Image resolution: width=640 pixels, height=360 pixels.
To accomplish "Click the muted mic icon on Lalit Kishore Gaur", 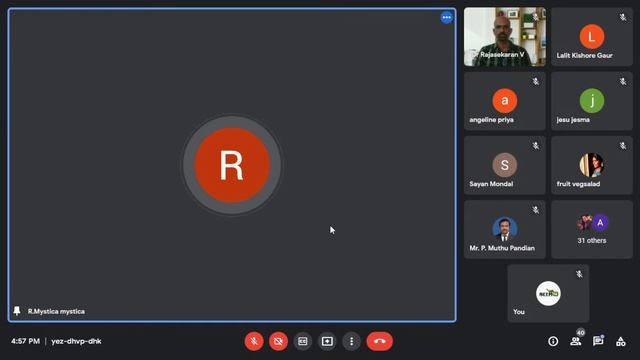I will 623,18.
